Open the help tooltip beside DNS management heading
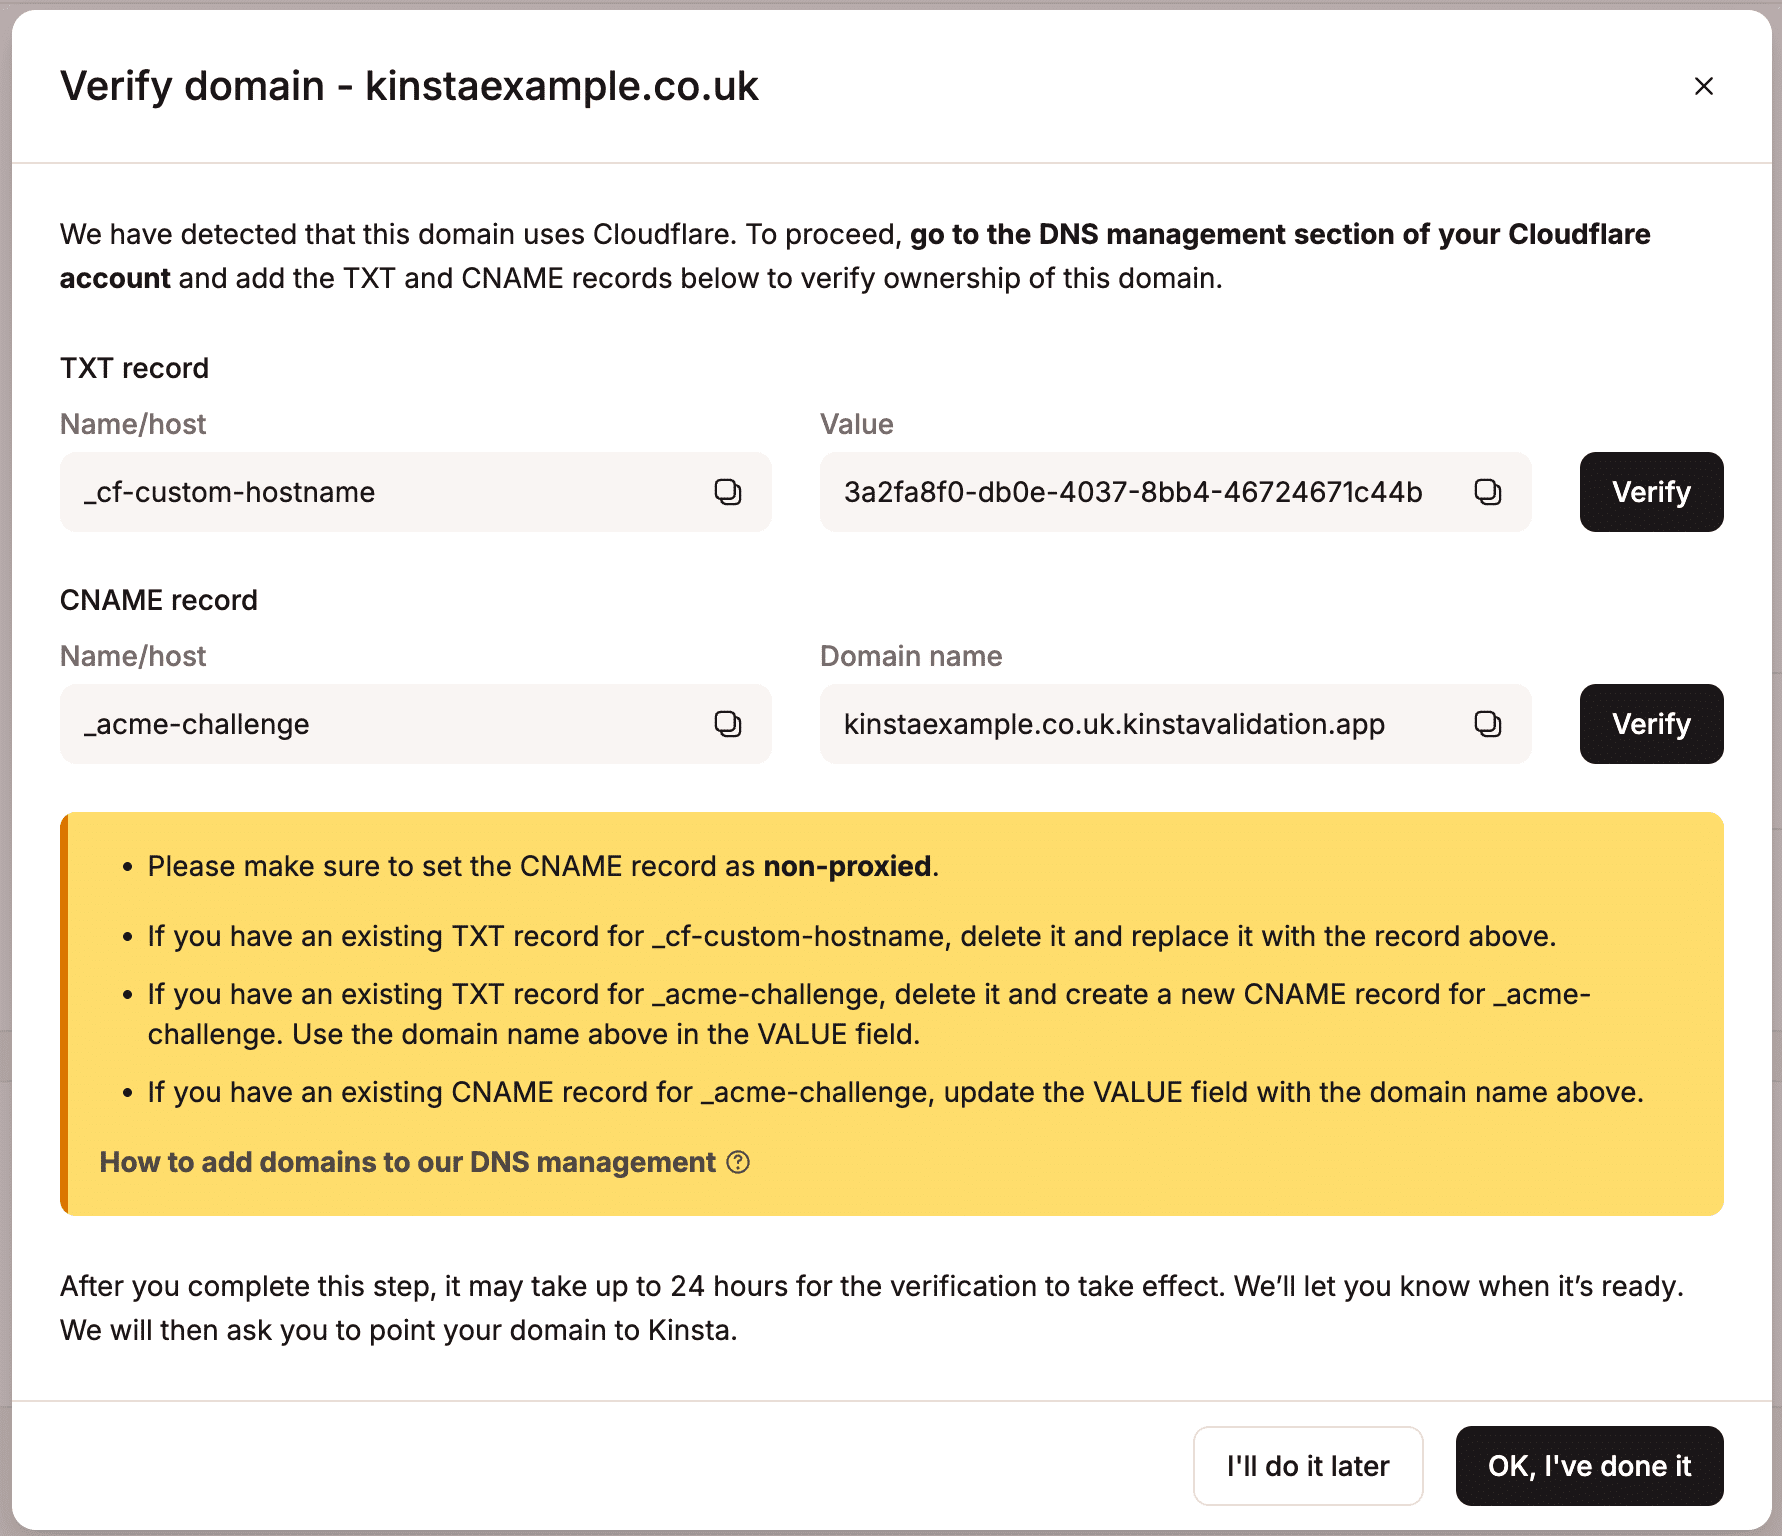The width and height of the screenshot is (1782, 1536). (x=738, y=1163)
